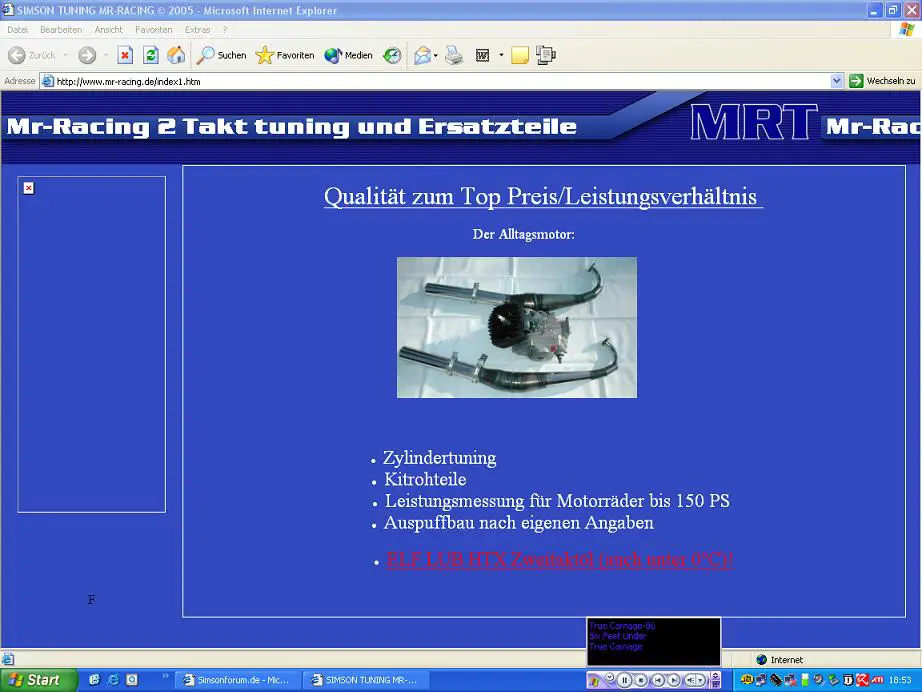Viewport: 922px width, 692px height.
Task: Print the page using the printer icon
Action: click(x=454, y=55)
